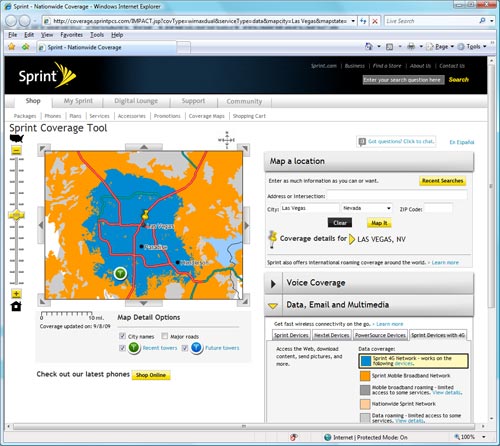This screenshot has width=500, height=446.
Task: Click the Address or Intersection field
Action: [x=397, y=196]
